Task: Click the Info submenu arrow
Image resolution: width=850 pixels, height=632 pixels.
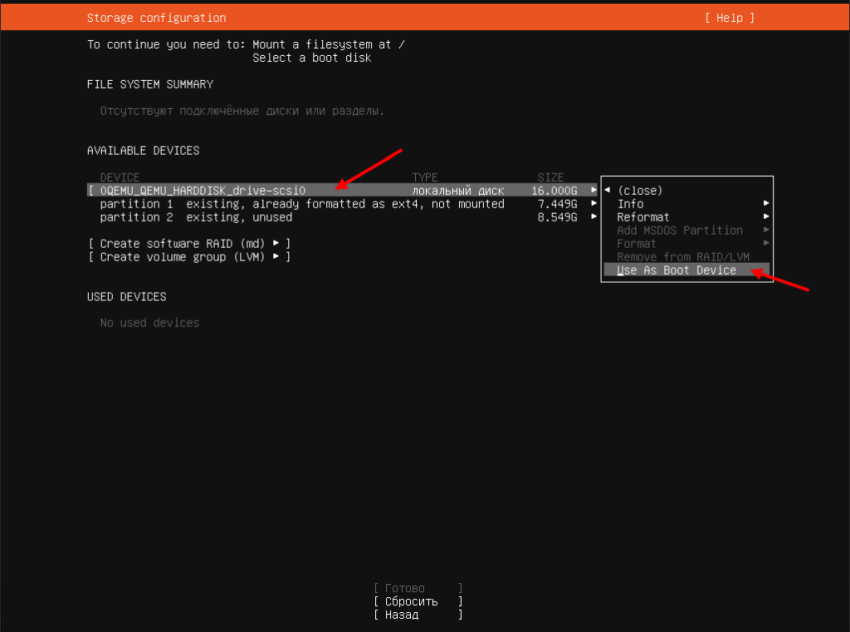Action: point(766,203)
